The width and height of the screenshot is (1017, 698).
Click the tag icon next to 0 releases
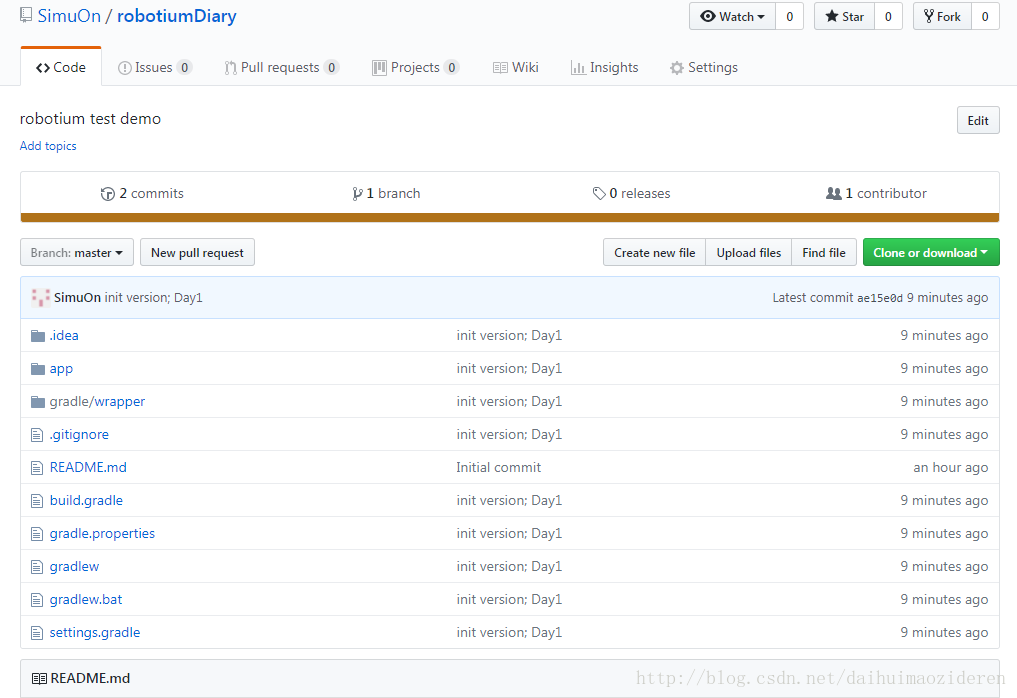coord(599,194)
